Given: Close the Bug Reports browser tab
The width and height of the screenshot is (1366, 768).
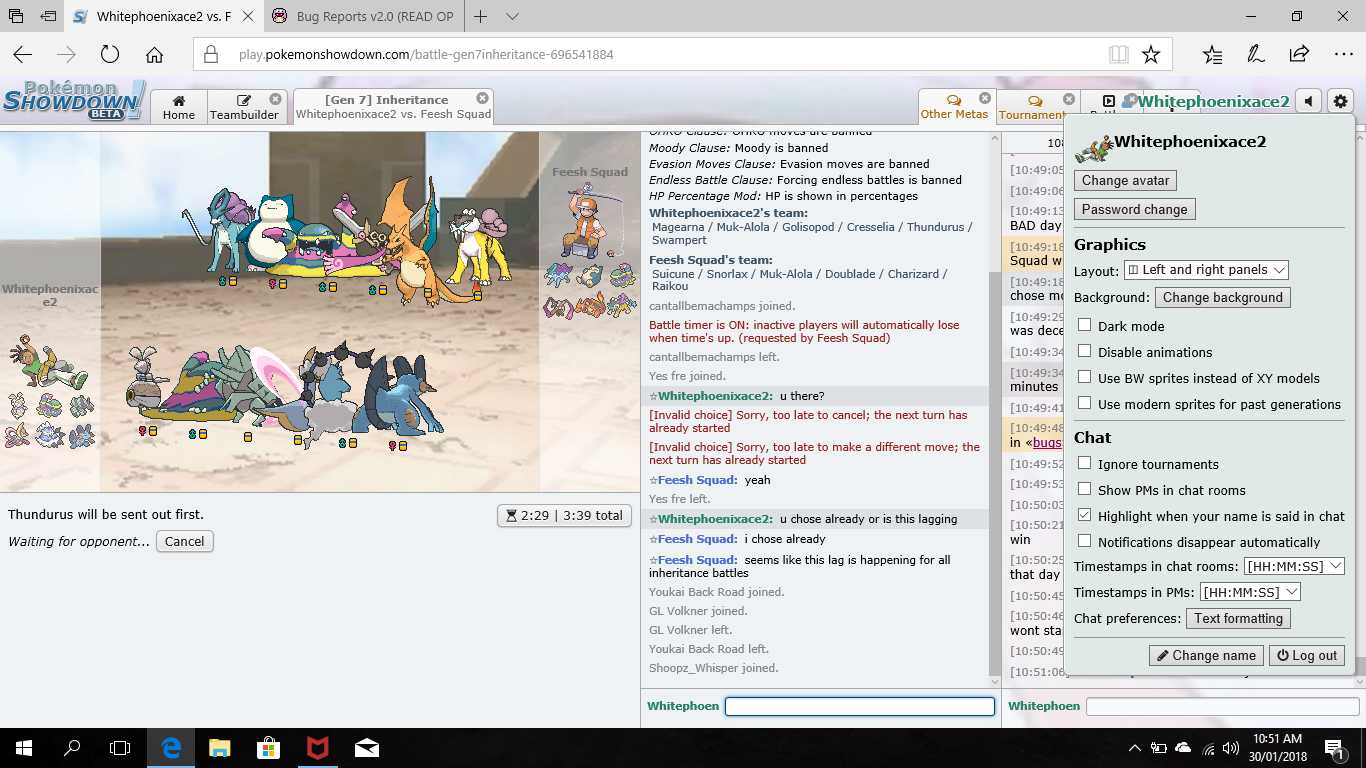Looking at the screenshot, I should point(447,17).
